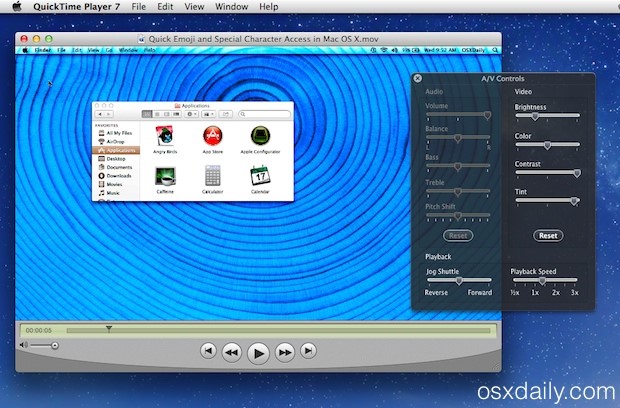This screenshot has height=408, width=620.
Task: Click the Jog Shuttle slider
Action: click(459, 281)
